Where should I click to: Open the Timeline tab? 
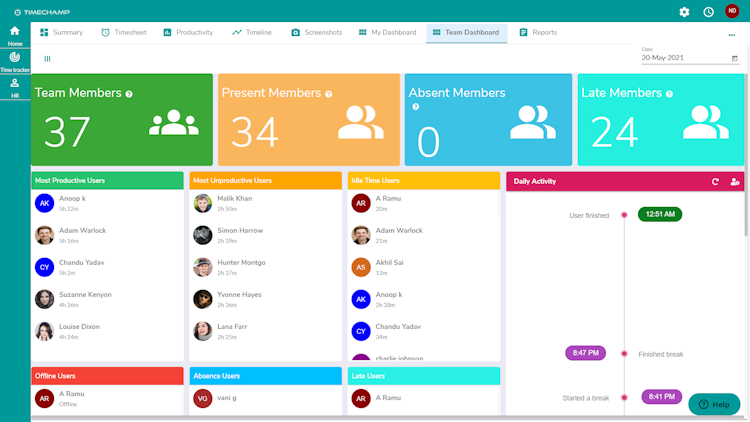[252, 33]
